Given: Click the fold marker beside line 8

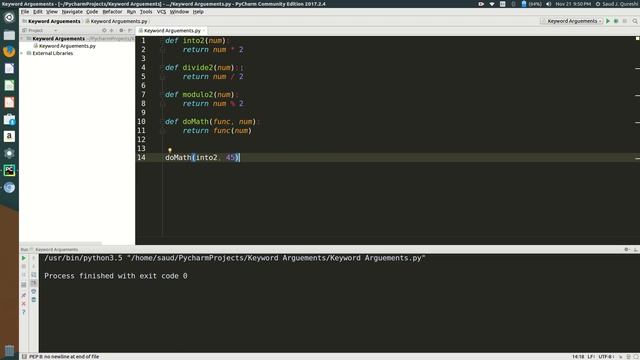Looking at the screenshot, I should [162, 104].
